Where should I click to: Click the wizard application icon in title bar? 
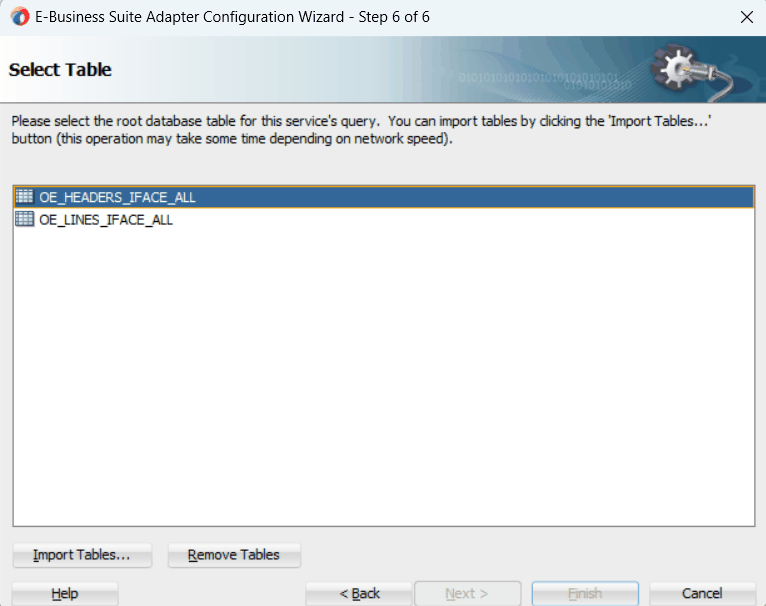[20, 17]
